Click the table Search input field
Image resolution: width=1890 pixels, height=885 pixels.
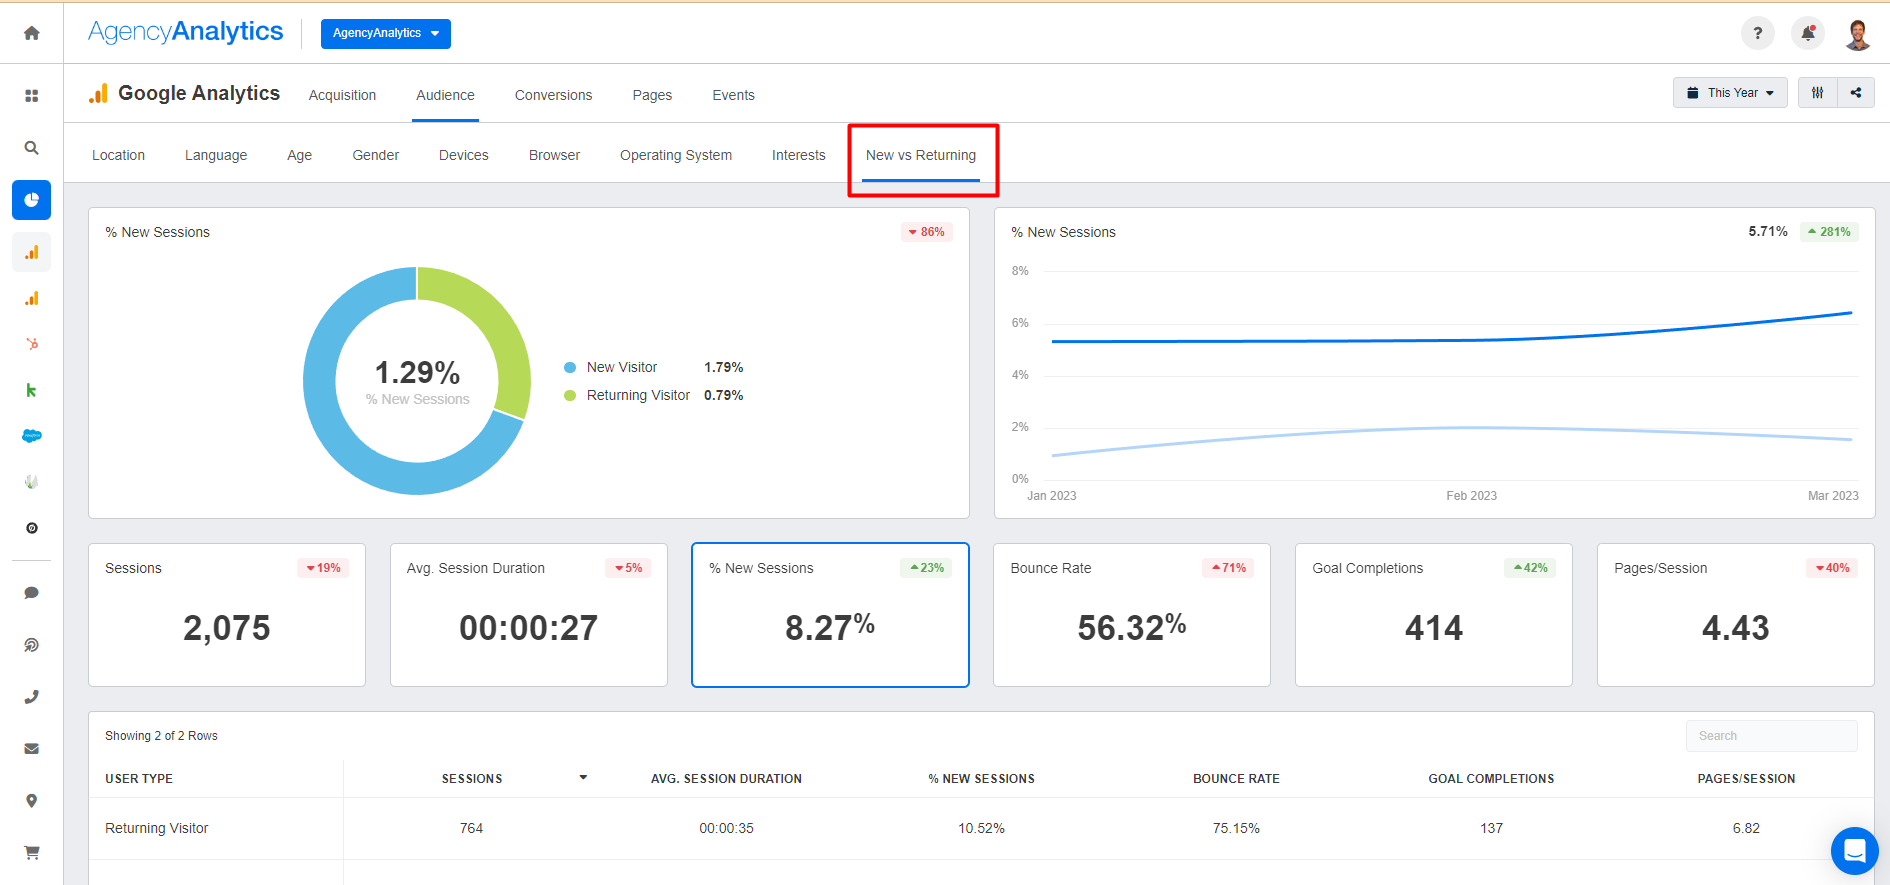click(x=1771, y=736)
